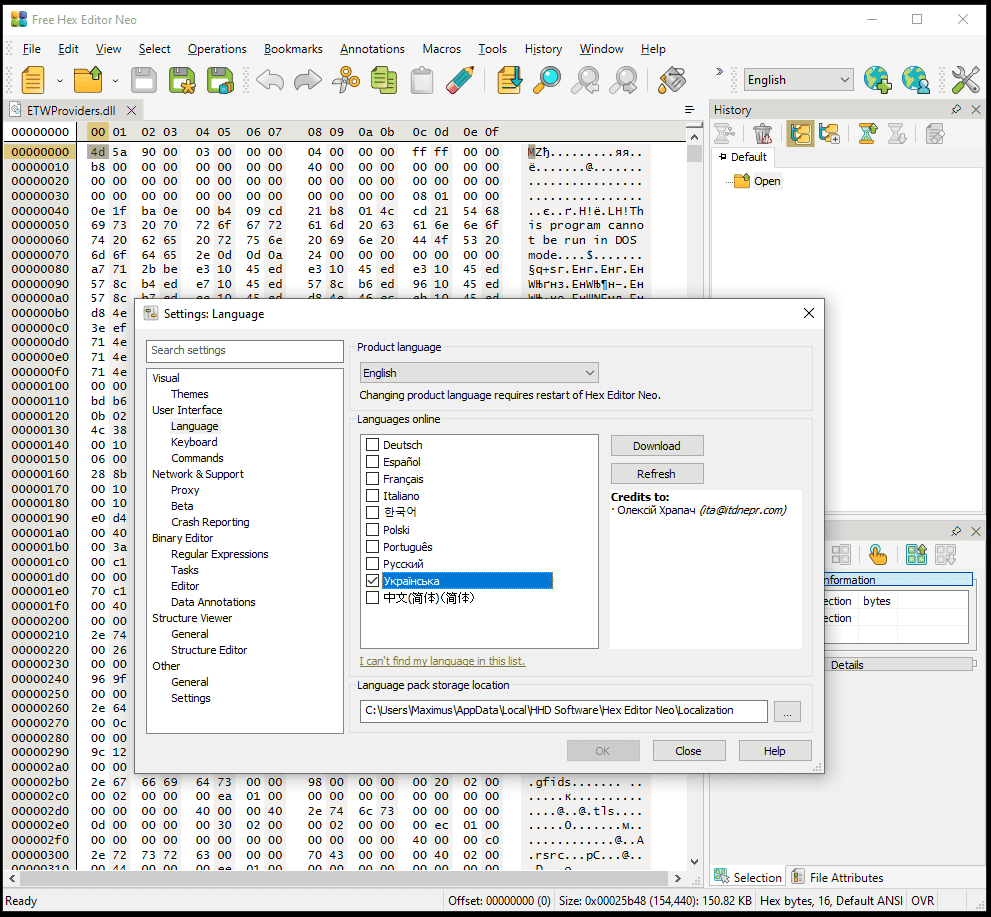Click the trash icon in History panel
The image size is (991, 917).
762,134
